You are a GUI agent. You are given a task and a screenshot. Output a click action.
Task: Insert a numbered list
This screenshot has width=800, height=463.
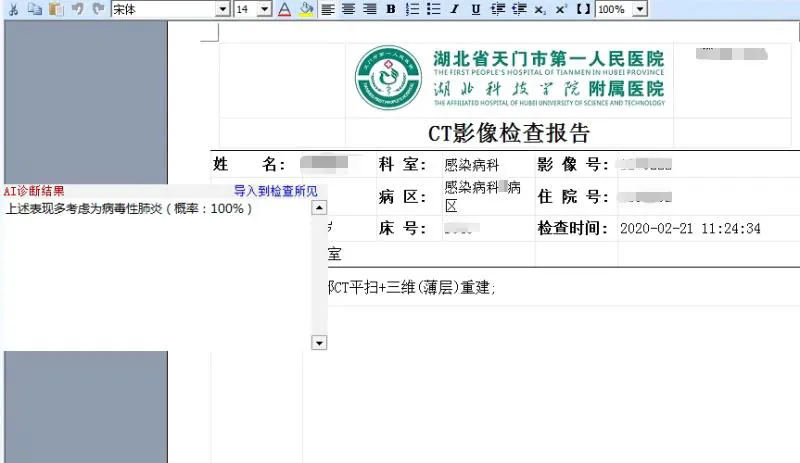point(412,9)
